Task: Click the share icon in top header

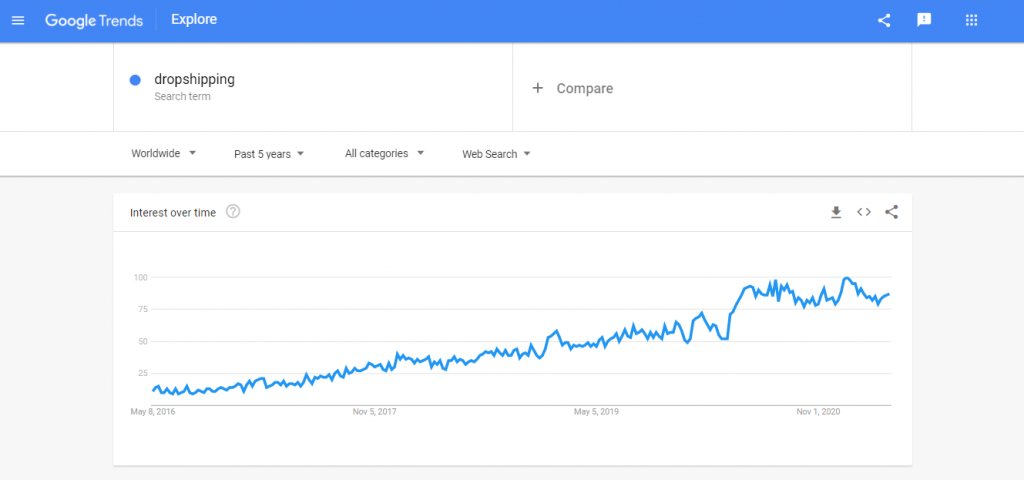Action: (884, 20)
